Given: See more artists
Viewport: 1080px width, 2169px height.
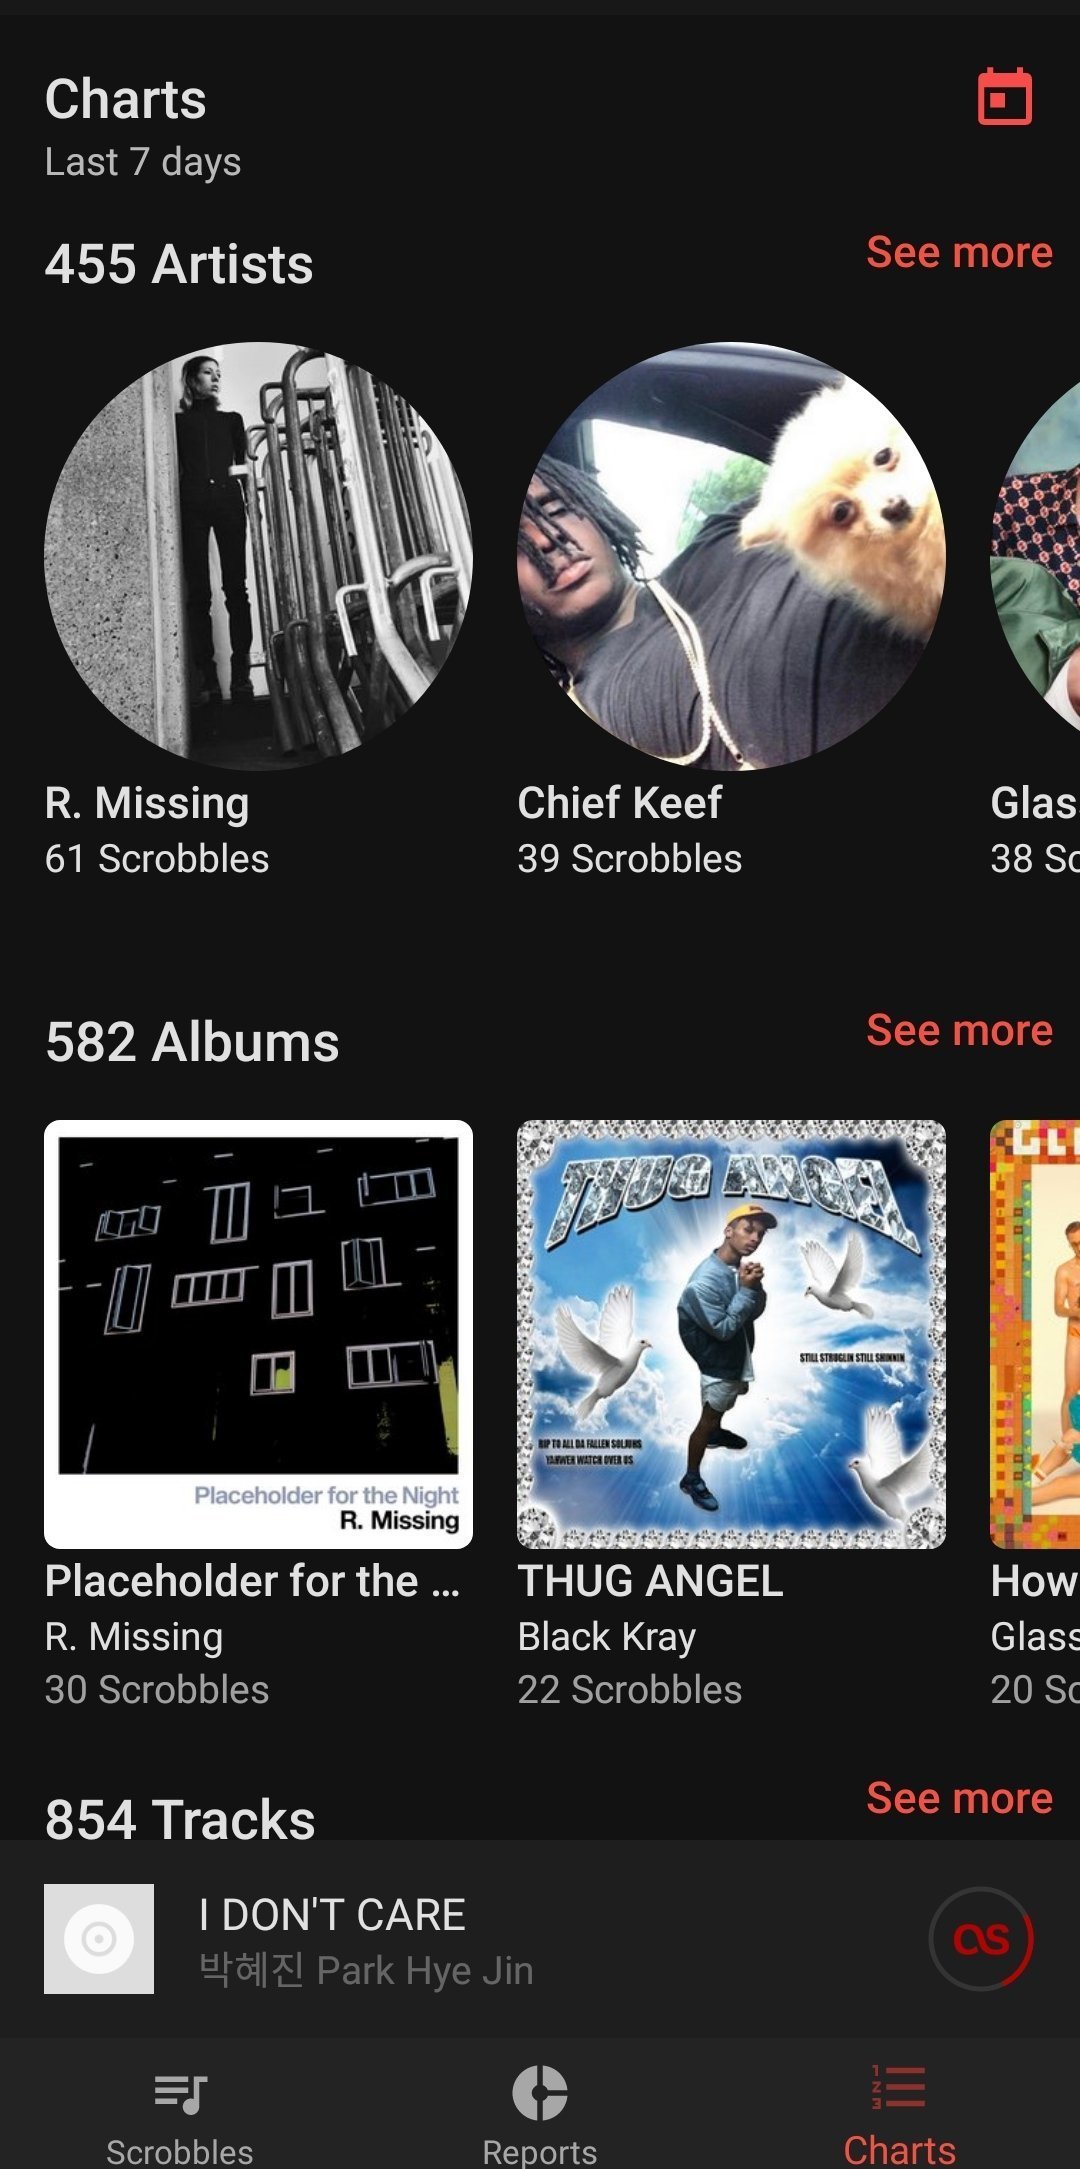Looking at the screenshot, I should (x=959, y=252).
